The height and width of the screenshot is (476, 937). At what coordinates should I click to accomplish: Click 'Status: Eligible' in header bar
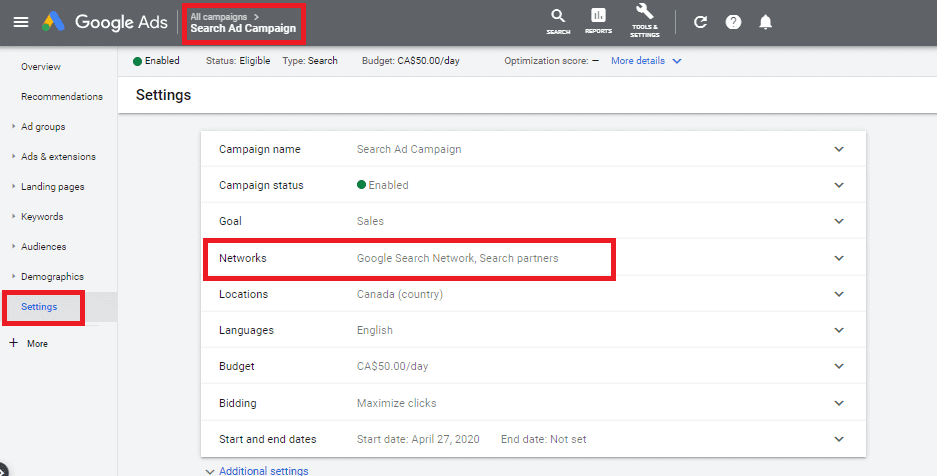(x=238, y=60)
